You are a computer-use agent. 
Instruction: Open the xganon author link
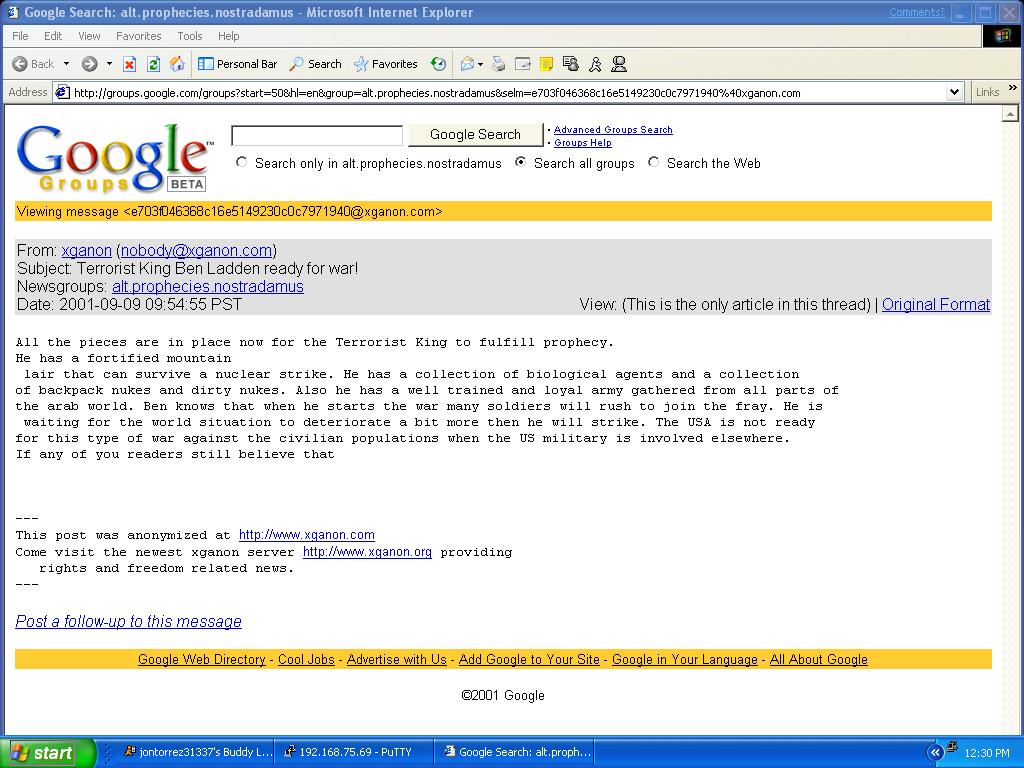pos(87,251)
